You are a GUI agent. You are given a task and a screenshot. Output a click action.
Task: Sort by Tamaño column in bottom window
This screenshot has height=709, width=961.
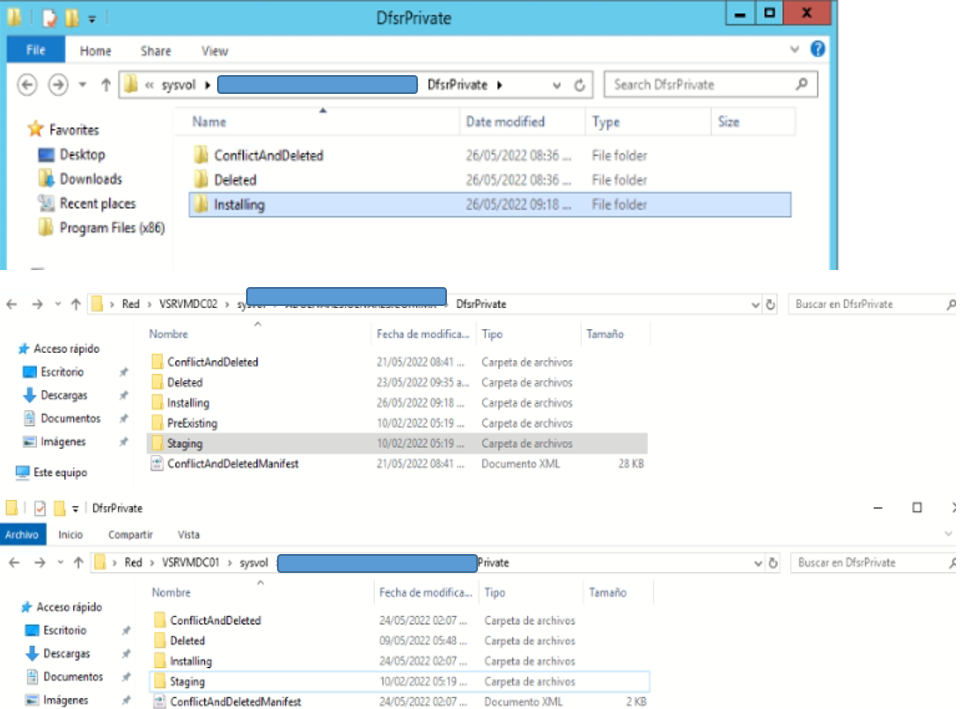[x=607, y=593]
